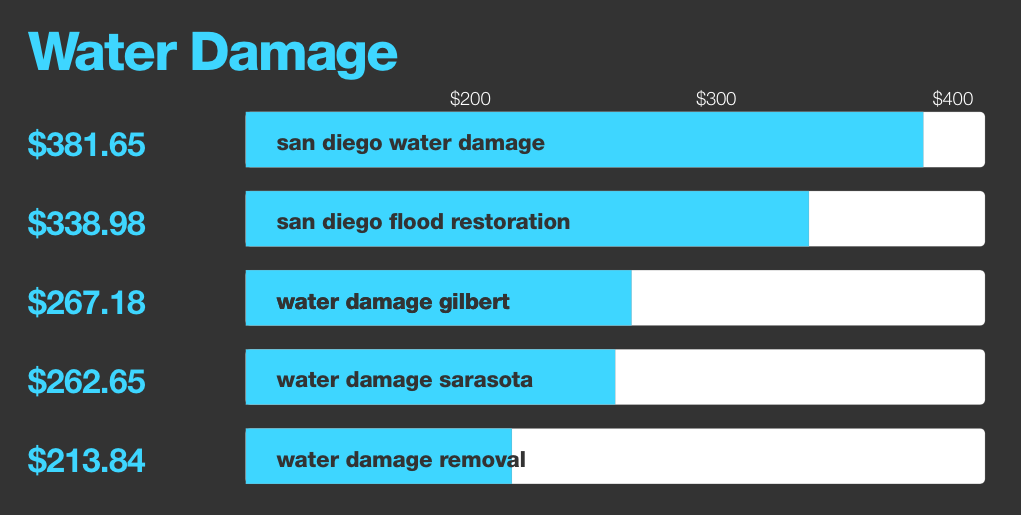Click the $300 axis label
The width and height of the screenshot is (1021, 515).
(716, 99)
